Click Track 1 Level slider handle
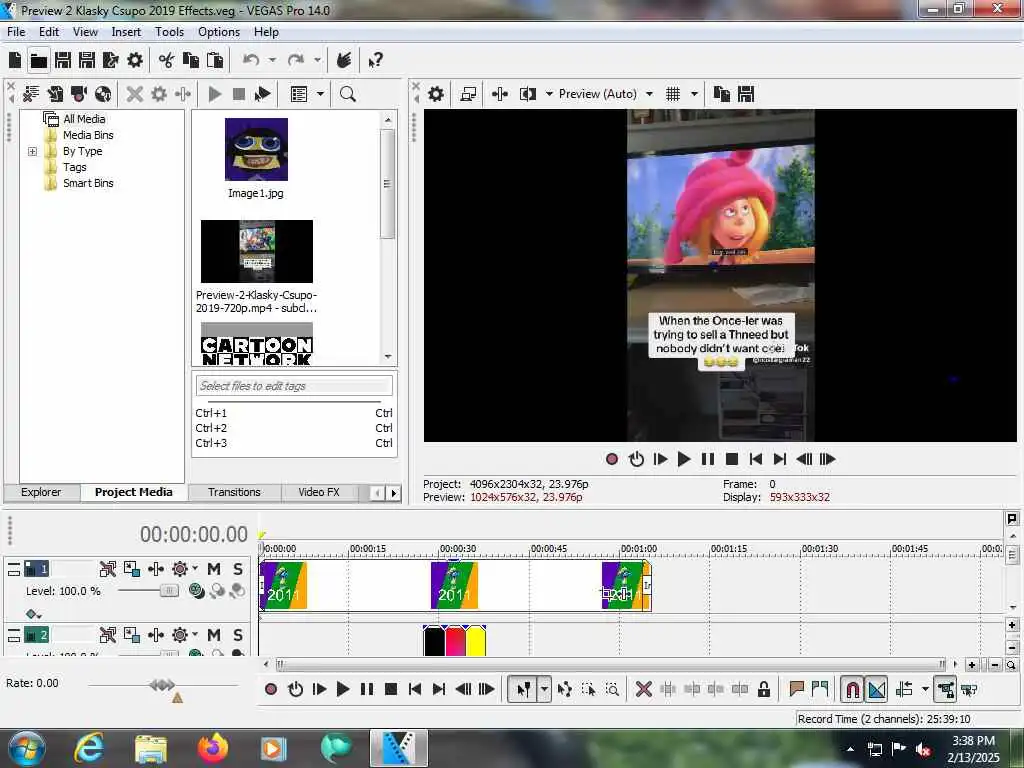 tap(168, 591)
